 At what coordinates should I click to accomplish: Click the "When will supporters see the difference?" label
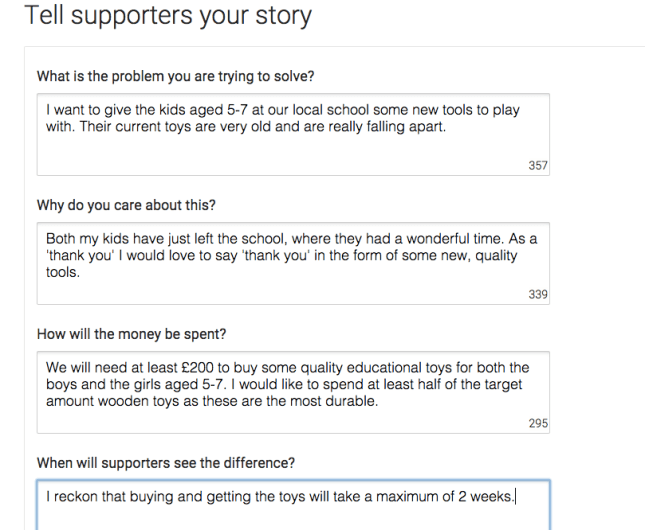pos(165,463)
